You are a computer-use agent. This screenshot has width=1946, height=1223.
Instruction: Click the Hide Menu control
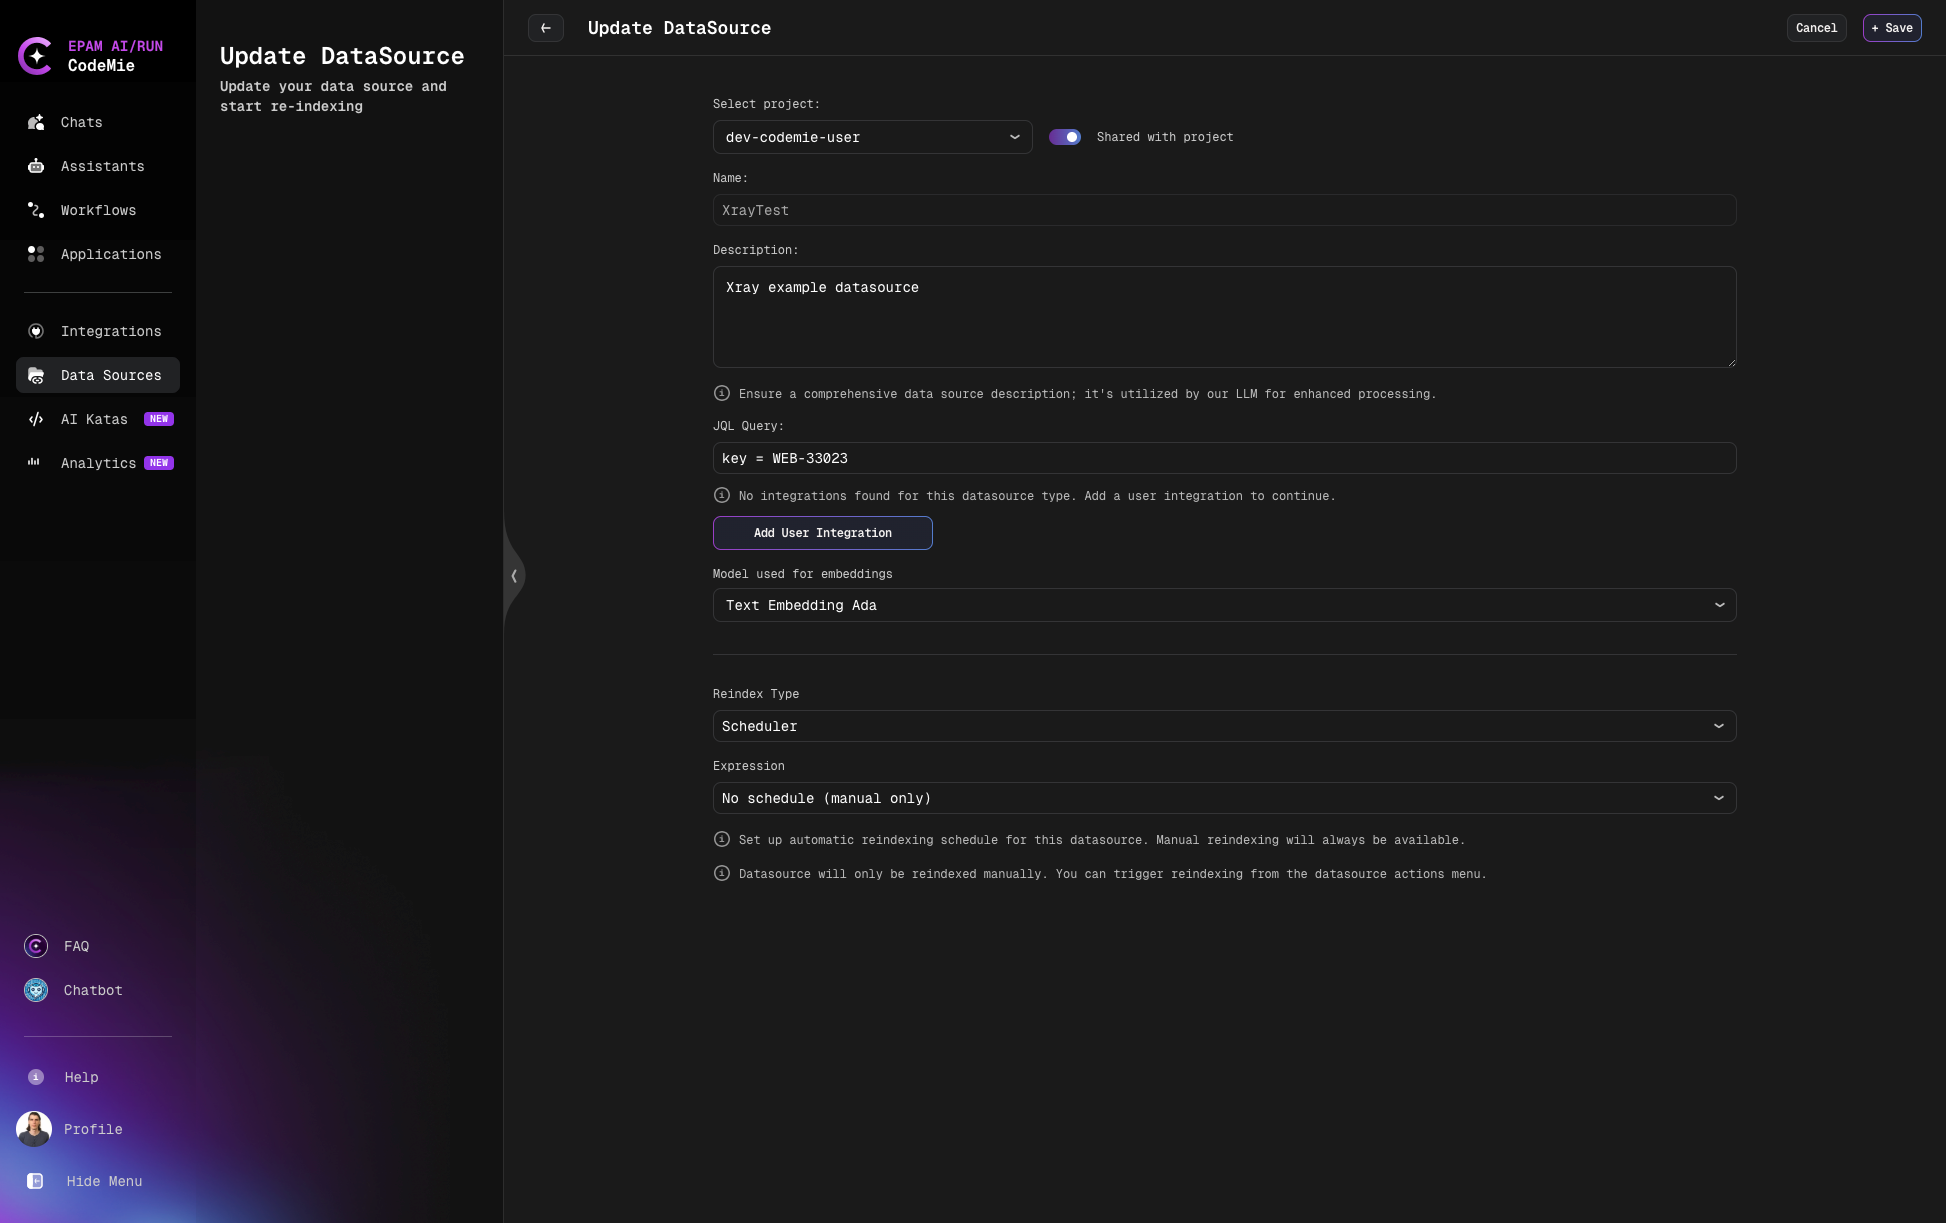(103, 1181)
